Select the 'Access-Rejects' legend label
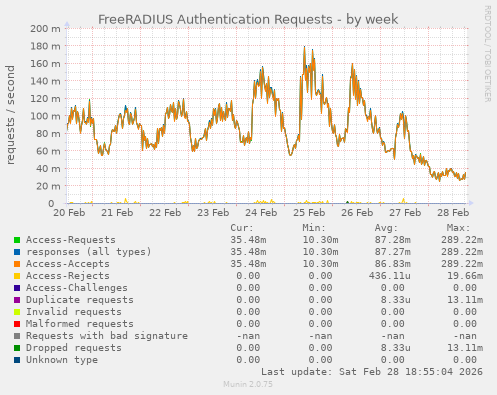This screenshot has width=497, height=395. pyautogui.click(x=68, y=276)
